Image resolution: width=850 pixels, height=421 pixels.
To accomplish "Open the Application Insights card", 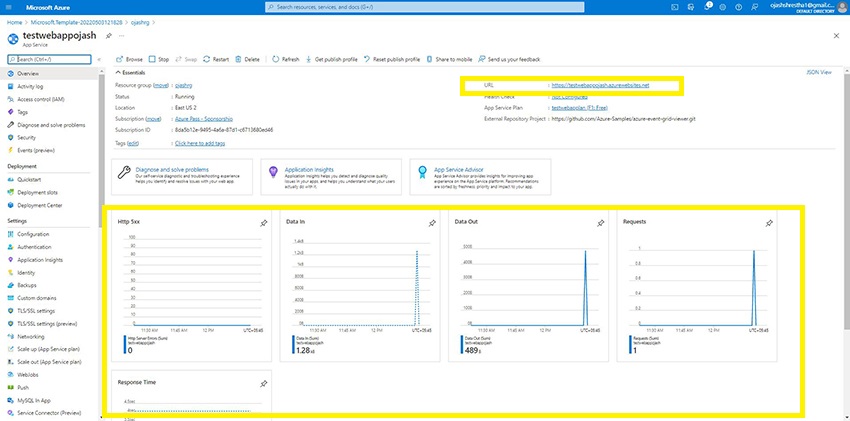I will (331, 177).
